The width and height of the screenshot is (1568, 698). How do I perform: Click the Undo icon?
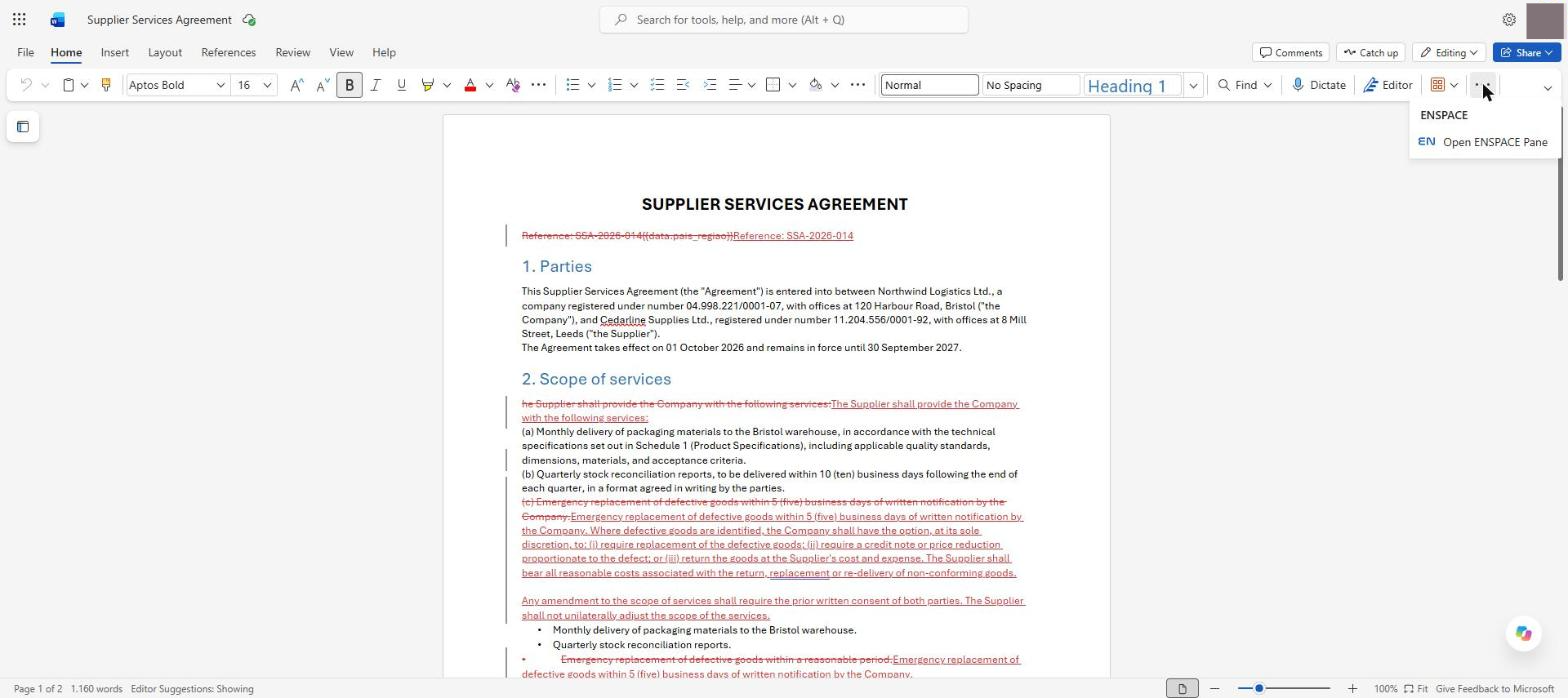coord(26,85)
